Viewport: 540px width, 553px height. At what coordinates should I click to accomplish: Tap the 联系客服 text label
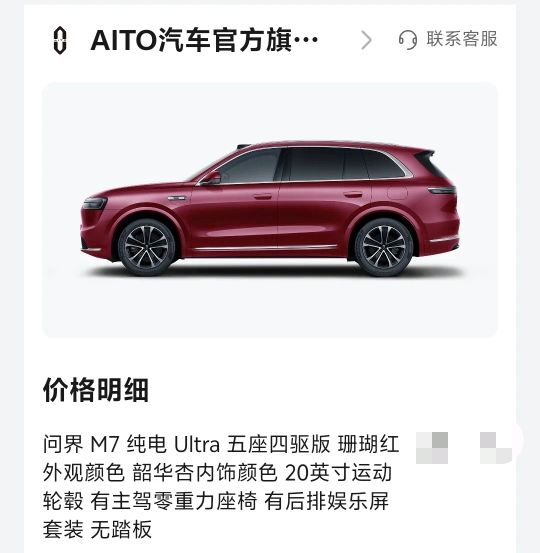[462, 39]
